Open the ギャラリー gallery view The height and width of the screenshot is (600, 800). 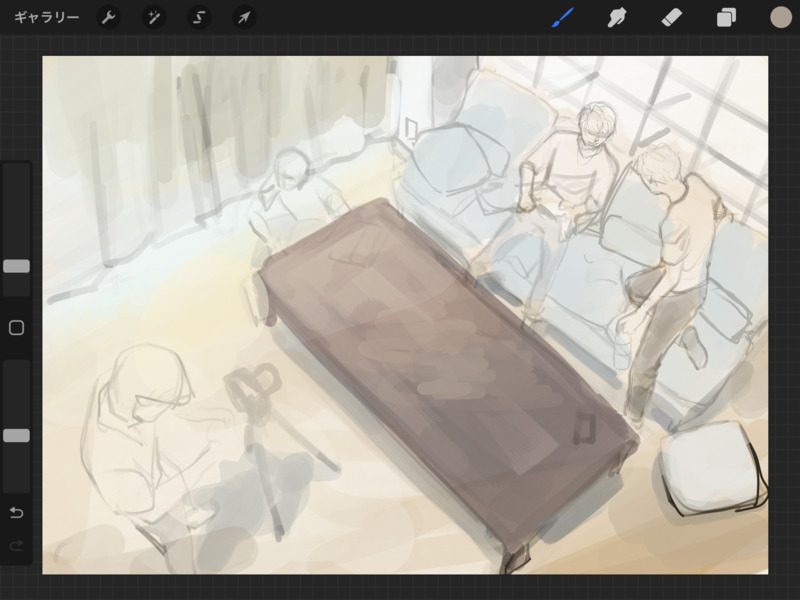(46, 17)
